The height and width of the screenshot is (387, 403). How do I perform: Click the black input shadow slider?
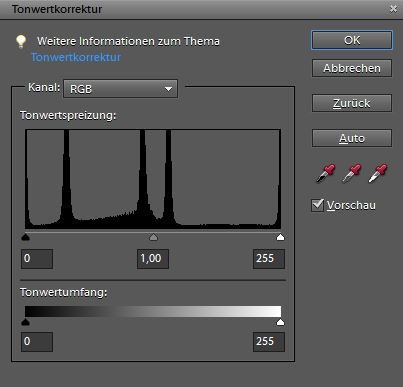[25, 237]
